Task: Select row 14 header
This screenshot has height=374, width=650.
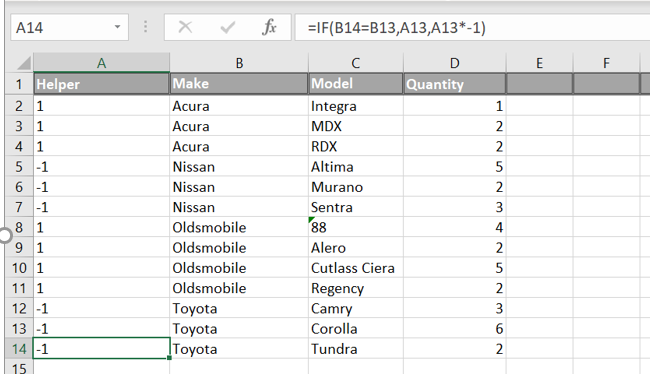Action: pos(19,349)
